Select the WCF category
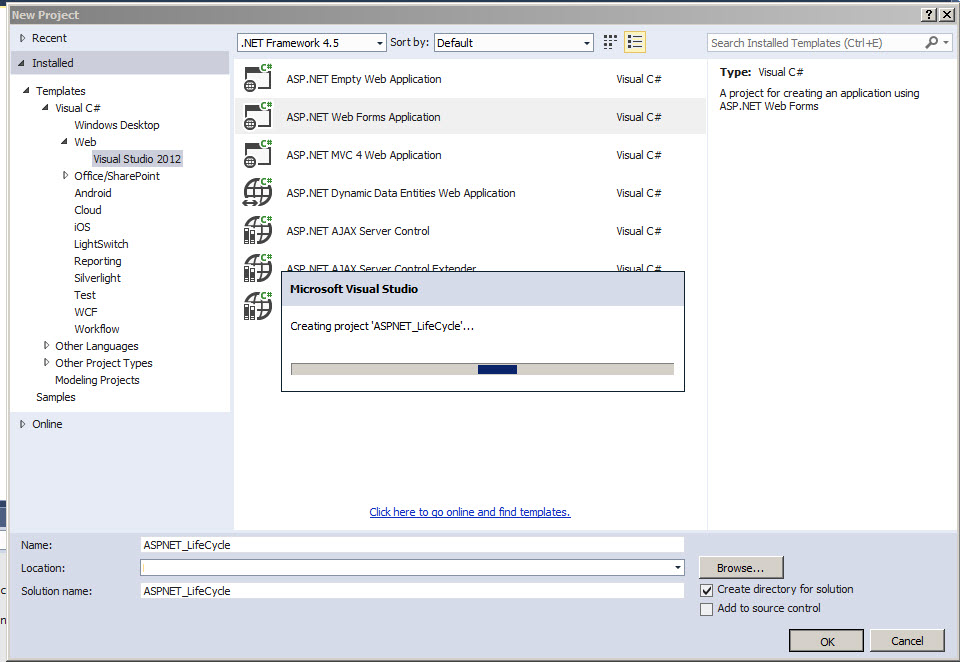Screen dimensions: 960x662 pyautogui.click(x=86, y=312)
